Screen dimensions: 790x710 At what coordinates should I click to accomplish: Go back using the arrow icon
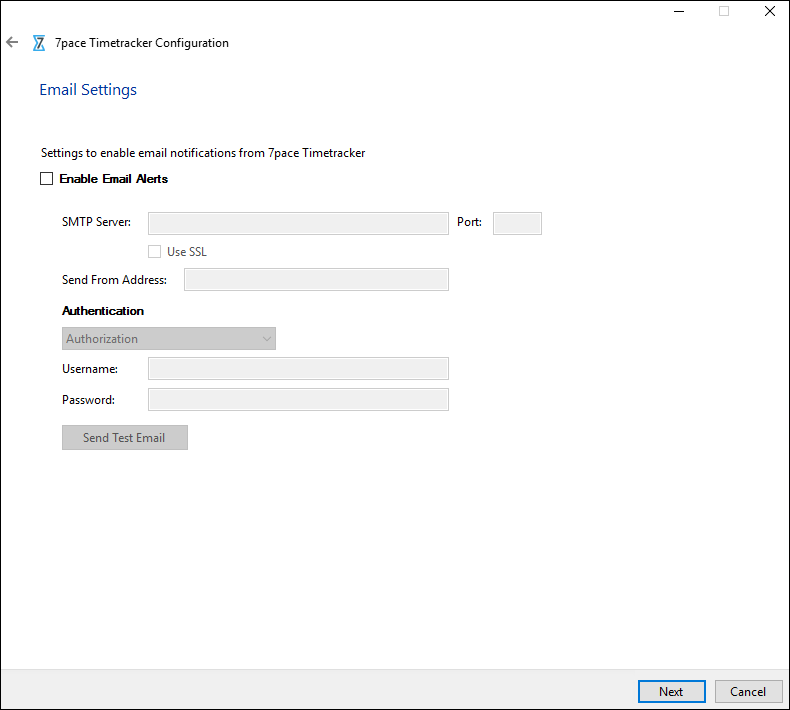click(12, 43)
